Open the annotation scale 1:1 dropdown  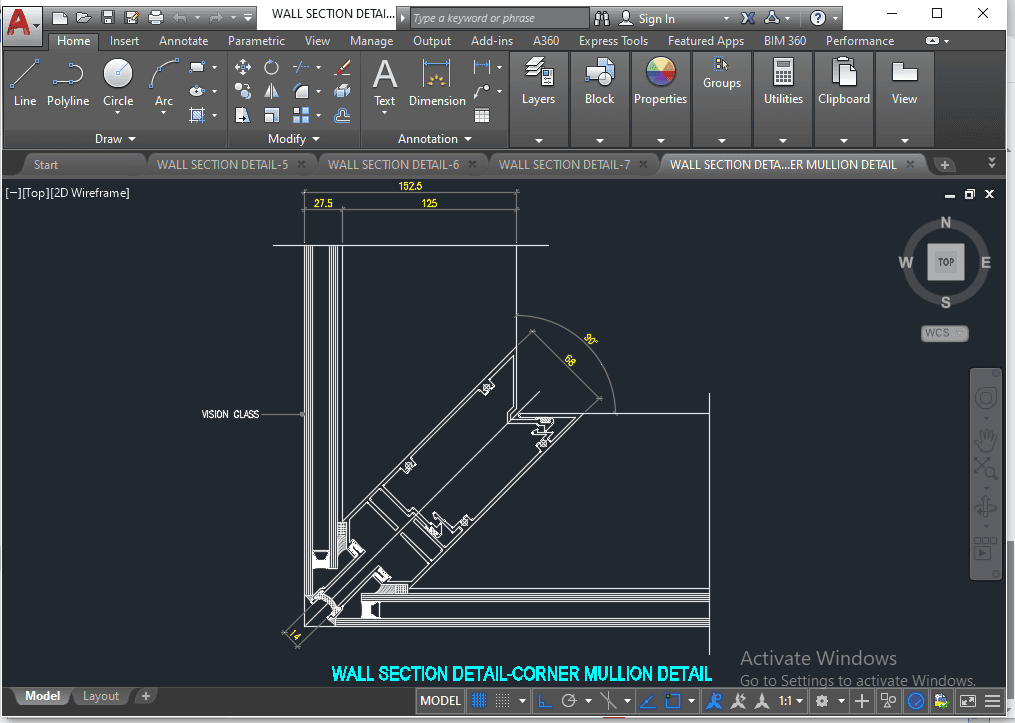(x=790, y=701)
